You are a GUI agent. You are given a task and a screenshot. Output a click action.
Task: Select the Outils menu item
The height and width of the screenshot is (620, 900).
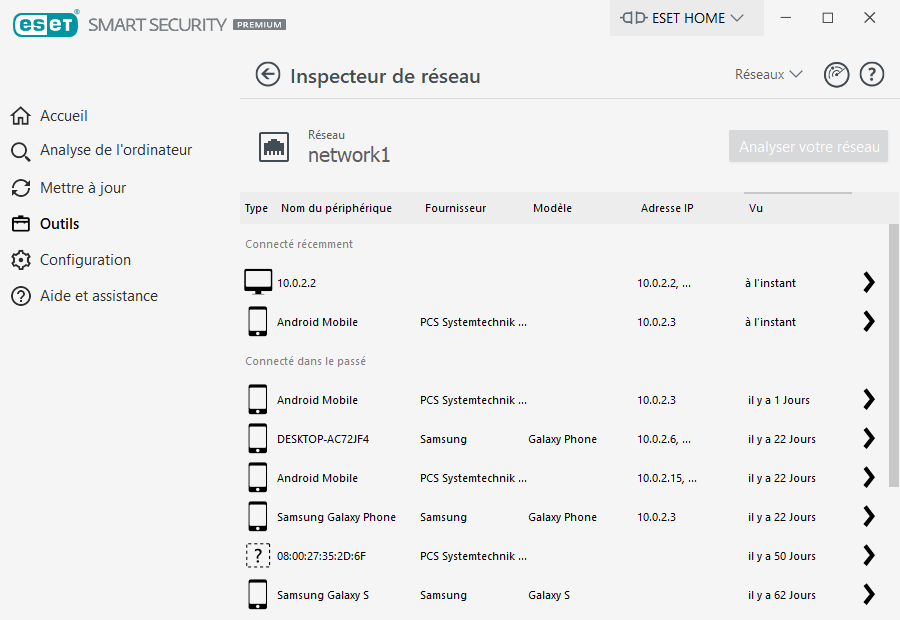coord(59,224)
